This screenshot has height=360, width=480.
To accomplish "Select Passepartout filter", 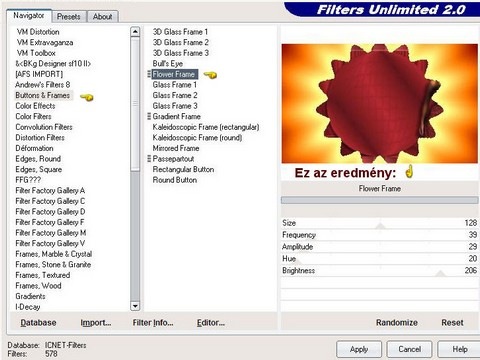I will click(x=173, y=159).
